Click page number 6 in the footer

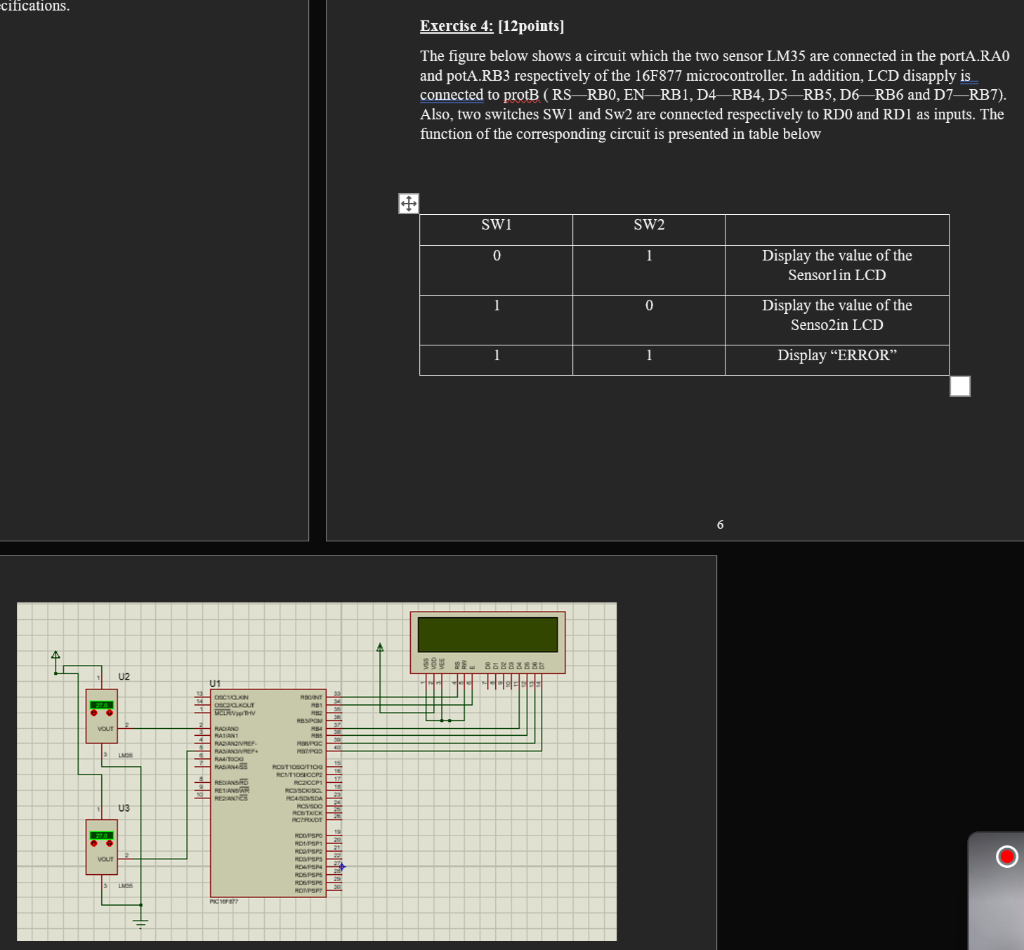[x=720, y=524]
